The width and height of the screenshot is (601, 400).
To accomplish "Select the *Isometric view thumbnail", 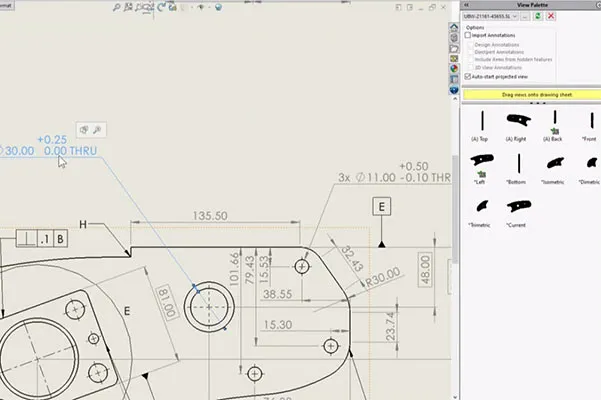I will 552,170.
